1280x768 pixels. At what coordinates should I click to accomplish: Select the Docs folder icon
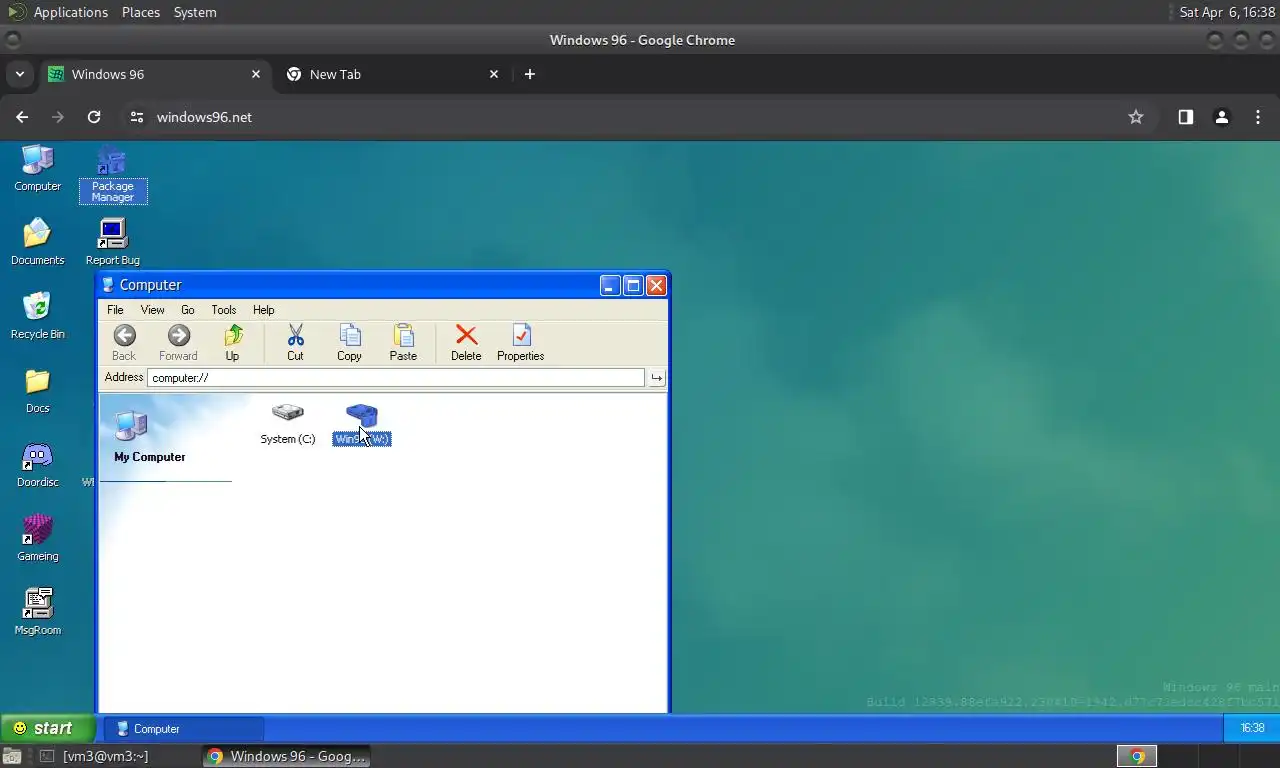[x=38, y=390]
